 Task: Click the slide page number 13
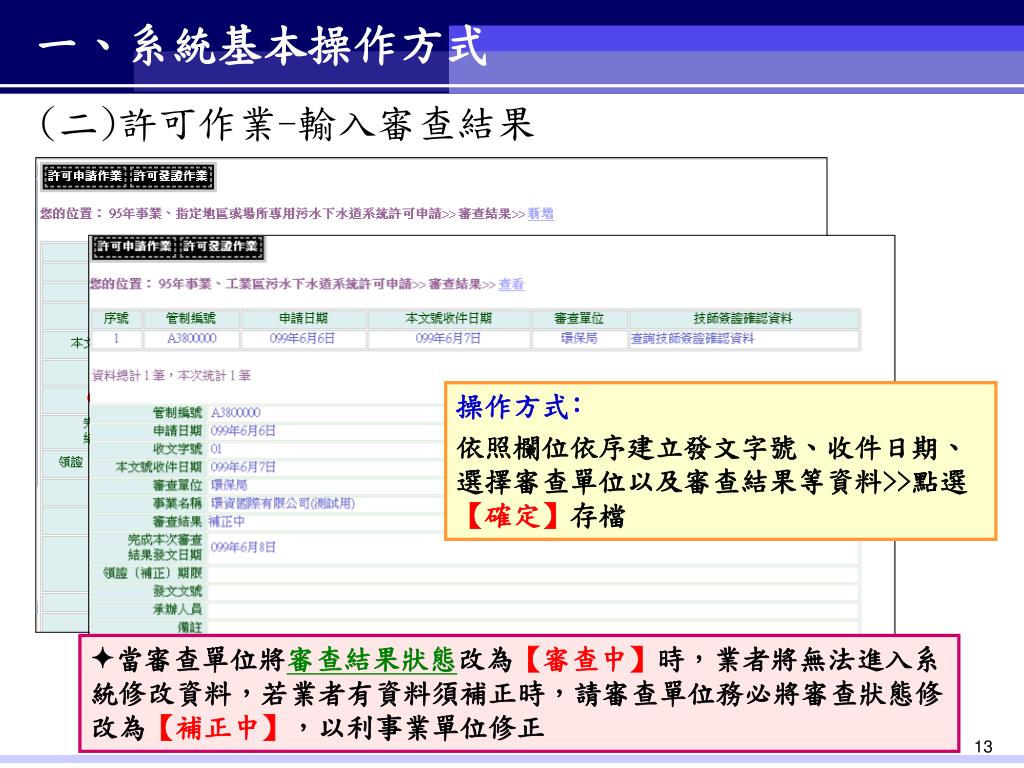983,746
